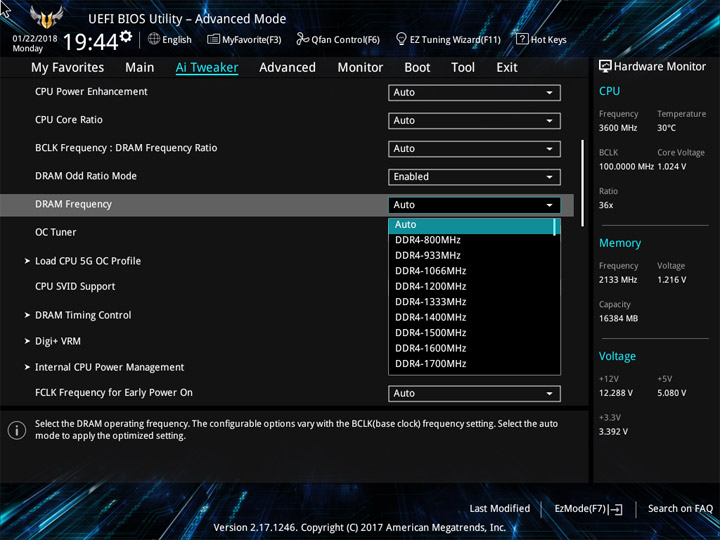Click the EzMode exit arrow icon
This screenshot has width=720, height=540.
(616, 509)
